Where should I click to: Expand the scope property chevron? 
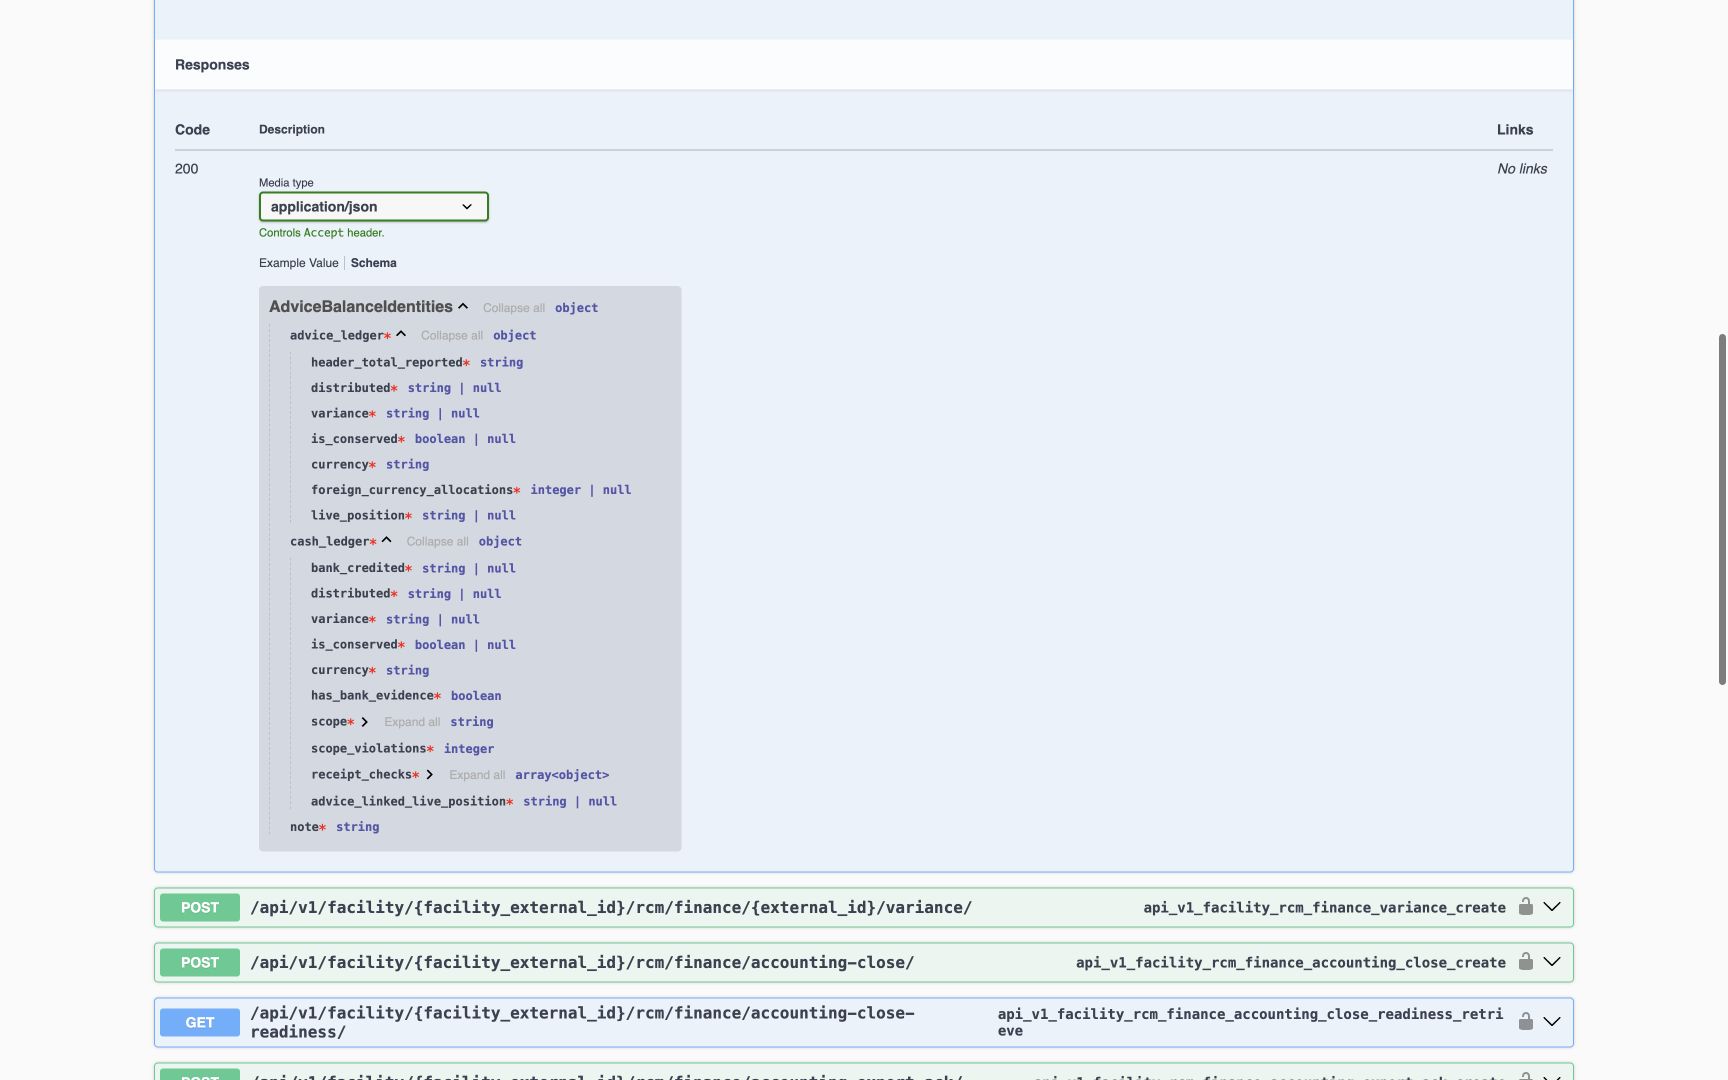(365, 722)
